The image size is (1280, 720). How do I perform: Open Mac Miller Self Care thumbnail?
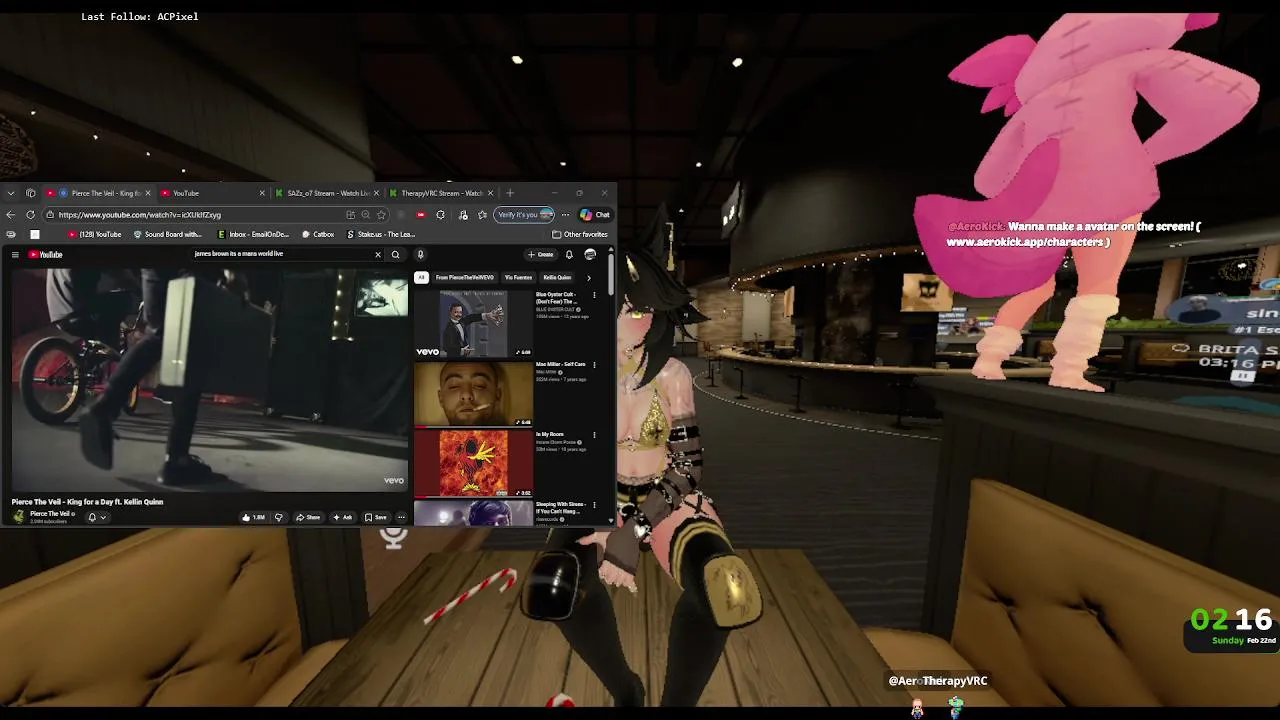point(474,393)
